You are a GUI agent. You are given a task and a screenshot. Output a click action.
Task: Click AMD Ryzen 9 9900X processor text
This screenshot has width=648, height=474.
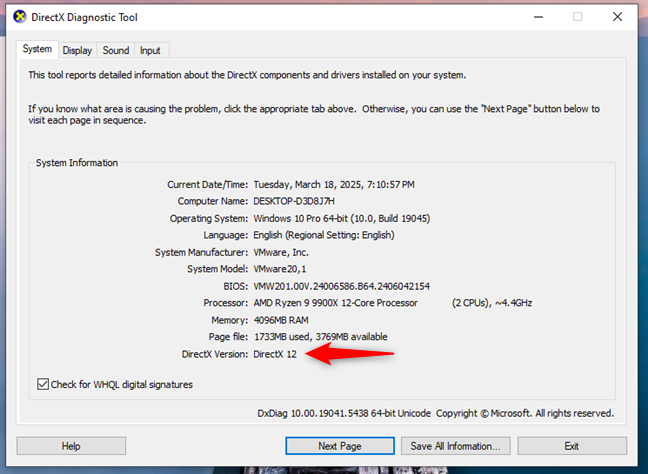click(x=336, y=303)
